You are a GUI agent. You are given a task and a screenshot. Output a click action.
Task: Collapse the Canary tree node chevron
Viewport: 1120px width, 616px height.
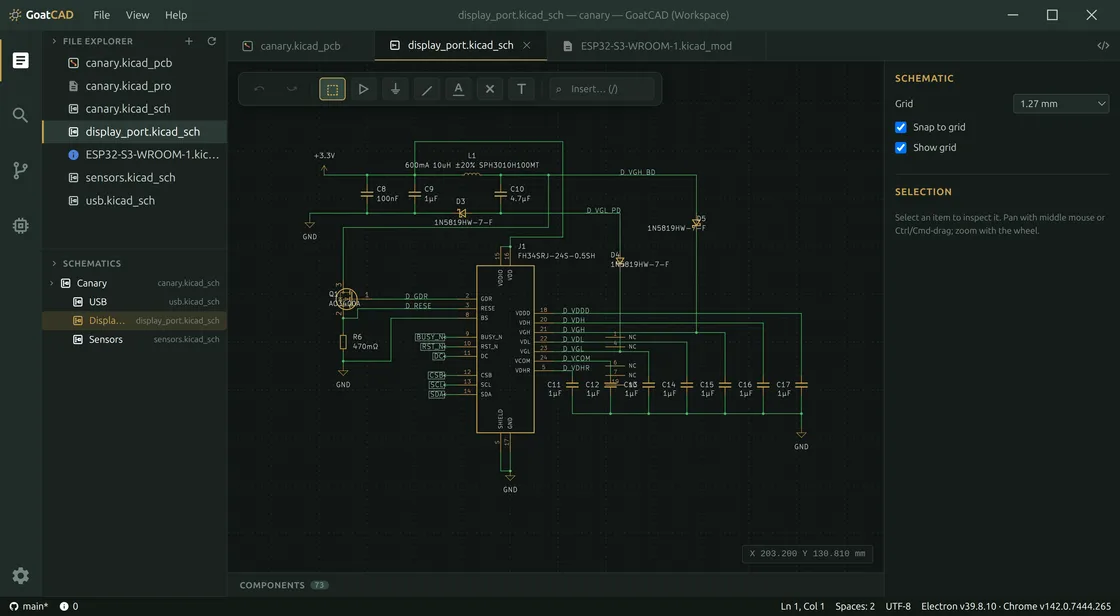tap(51, 283)
